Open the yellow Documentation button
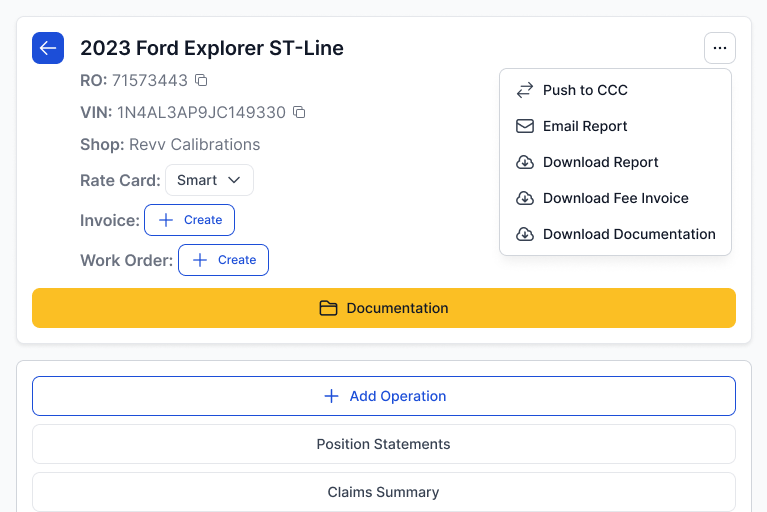Viewport: 767px width, 512px height. tap(384, 308)
